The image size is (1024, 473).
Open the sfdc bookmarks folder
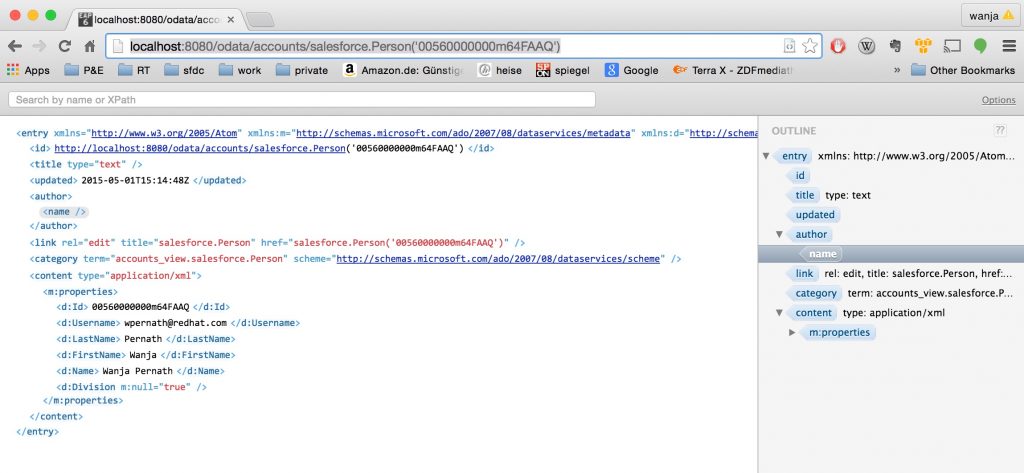pos(184,70)
